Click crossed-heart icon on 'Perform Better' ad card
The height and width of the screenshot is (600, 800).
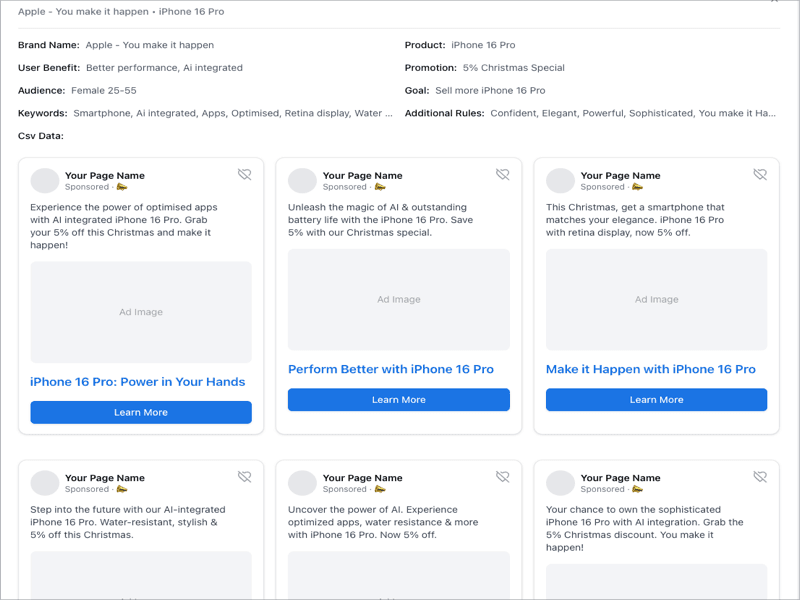tap(503, 175)
